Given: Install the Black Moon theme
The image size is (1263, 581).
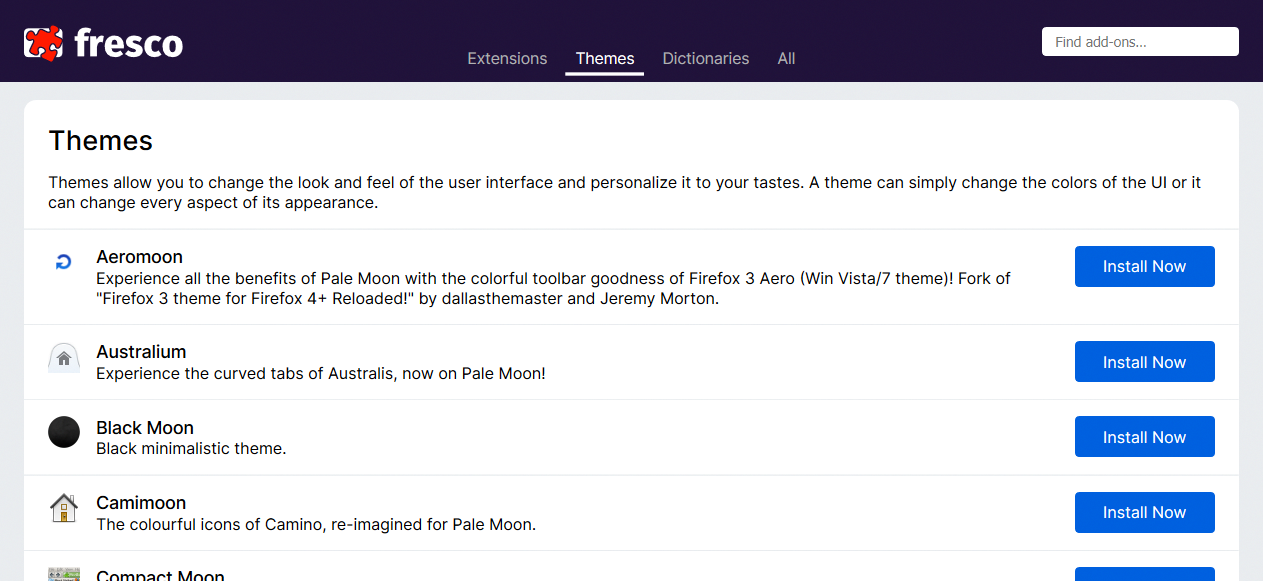Looking at the screenshot, I should (1144, 436).
